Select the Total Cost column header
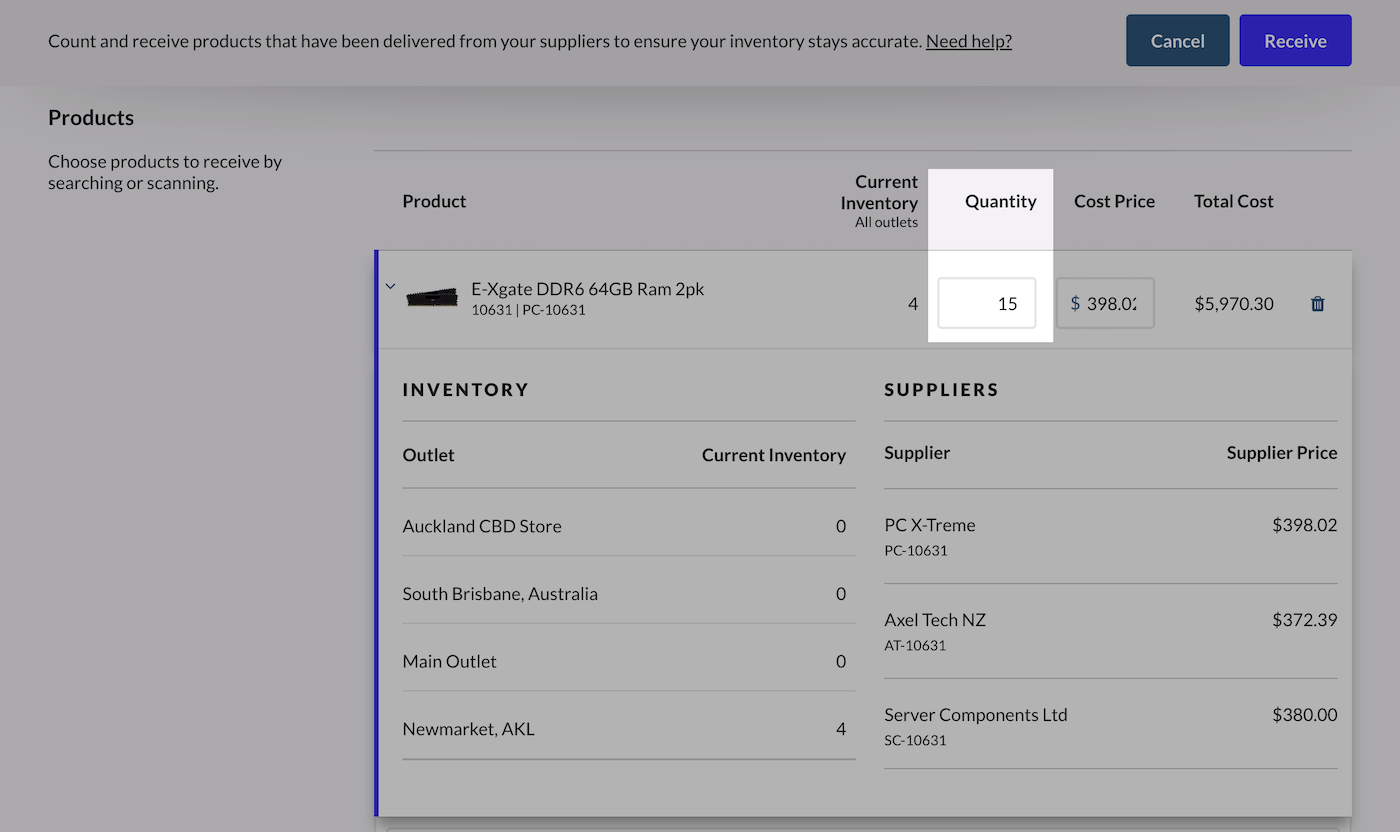The image size is (1400, 832). tap(1233, 201)
